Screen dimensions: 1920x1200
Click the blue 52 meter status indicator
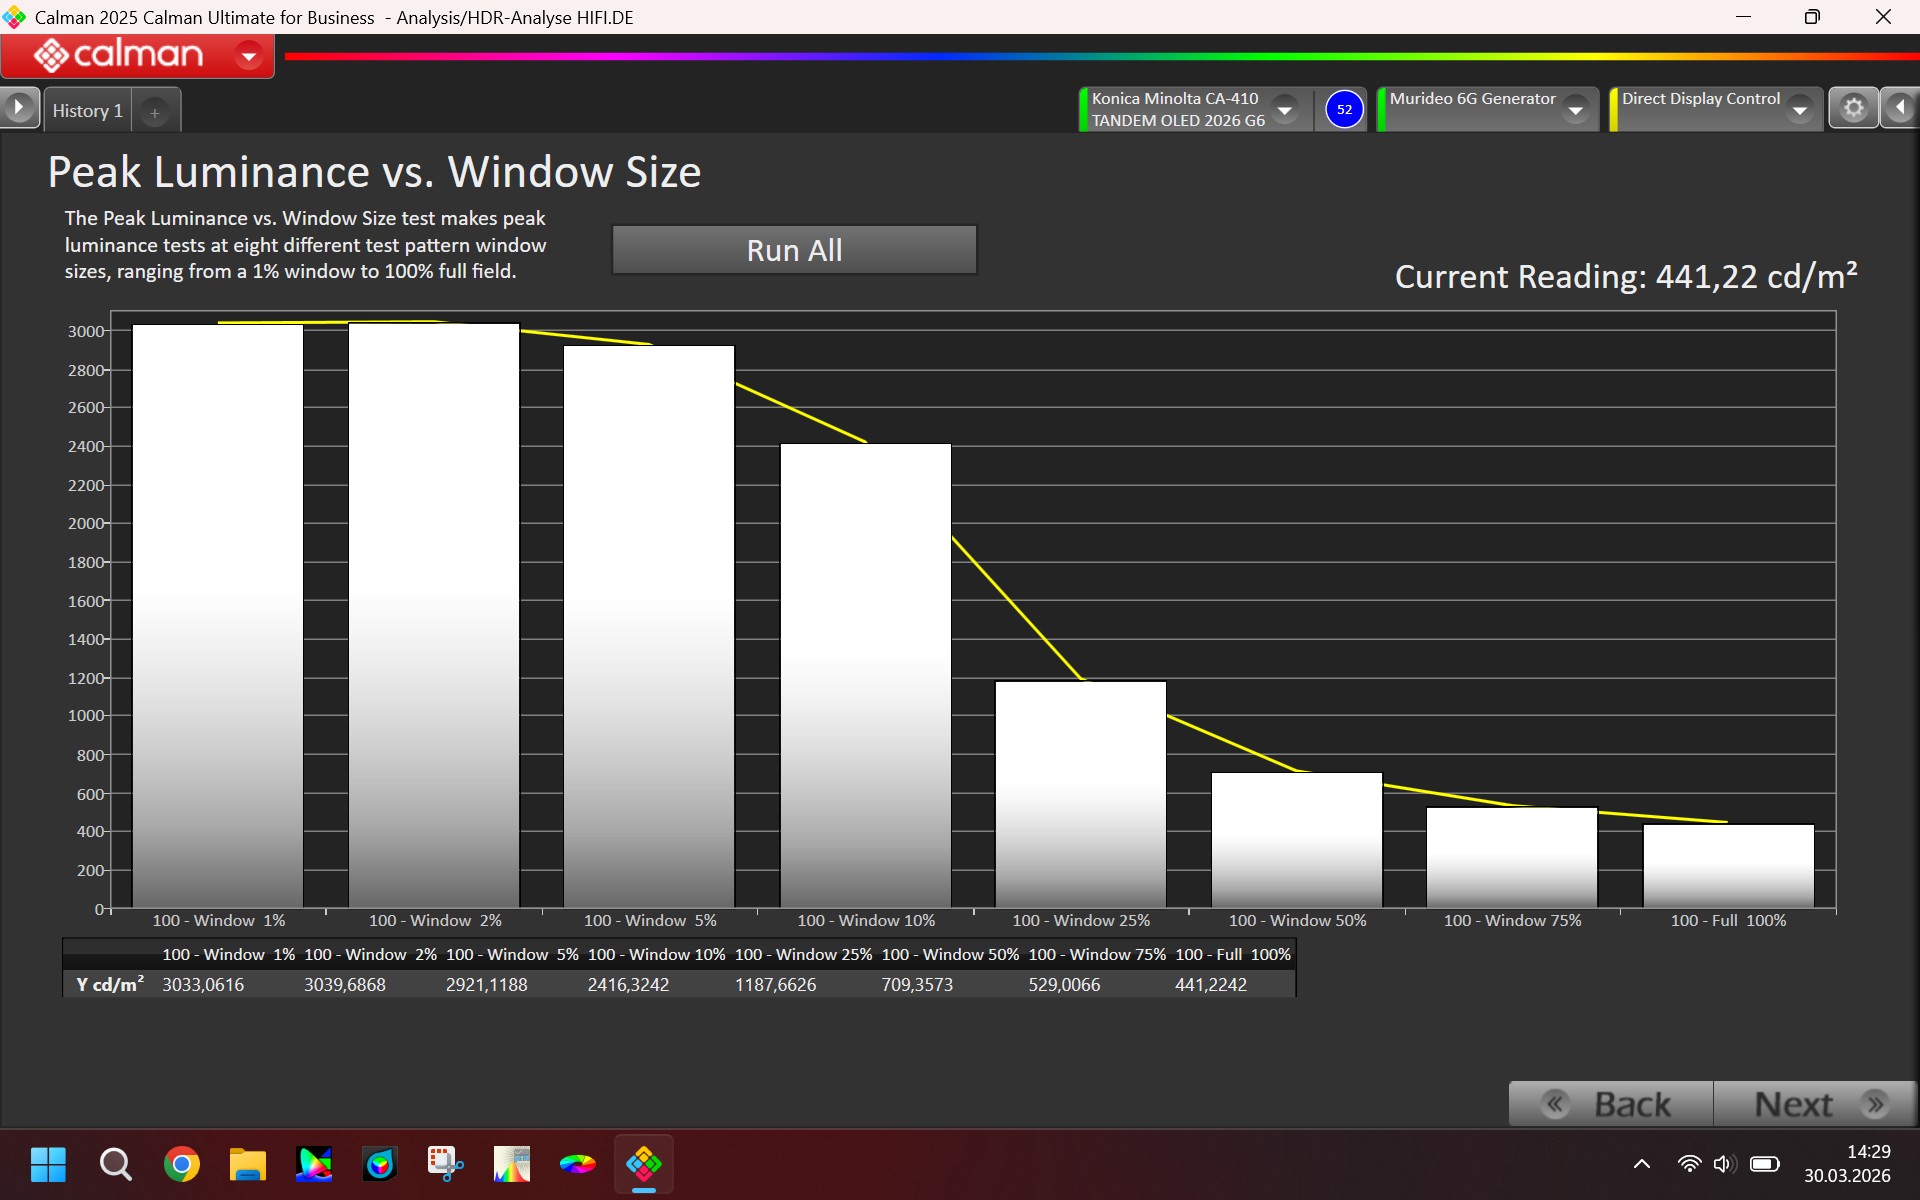(x=1344, y=110)
